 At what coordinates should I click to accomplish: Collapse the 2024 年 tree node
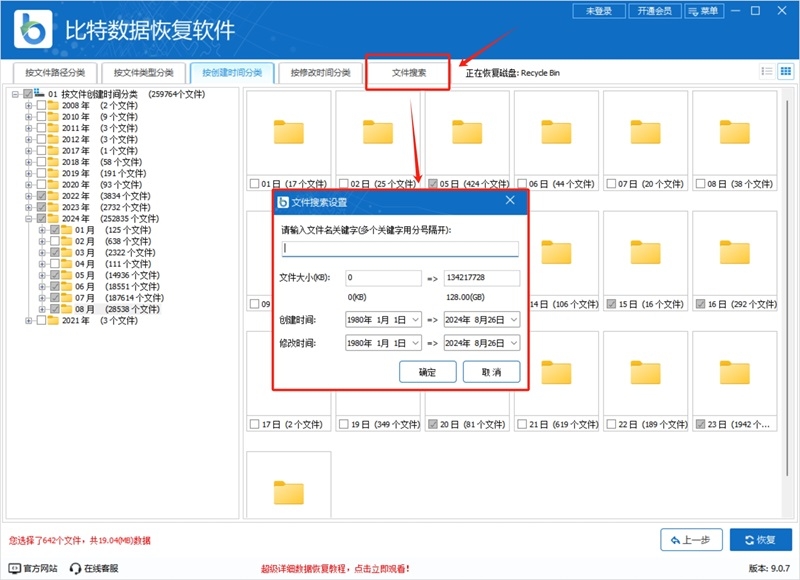[x=28, y=218]
